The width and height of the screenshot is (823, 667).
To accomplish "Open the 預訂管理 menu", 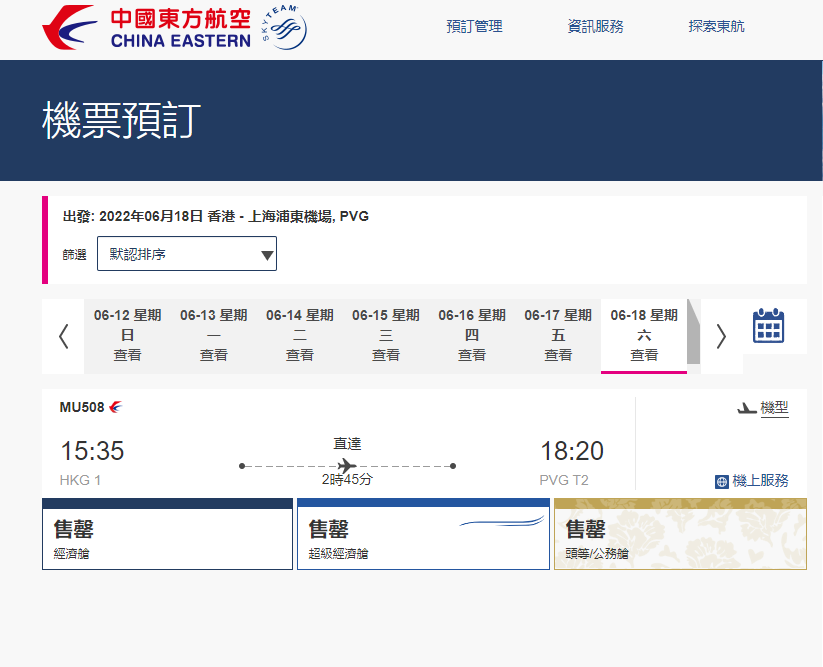I will pyautogui.click(x=474, y=27).
